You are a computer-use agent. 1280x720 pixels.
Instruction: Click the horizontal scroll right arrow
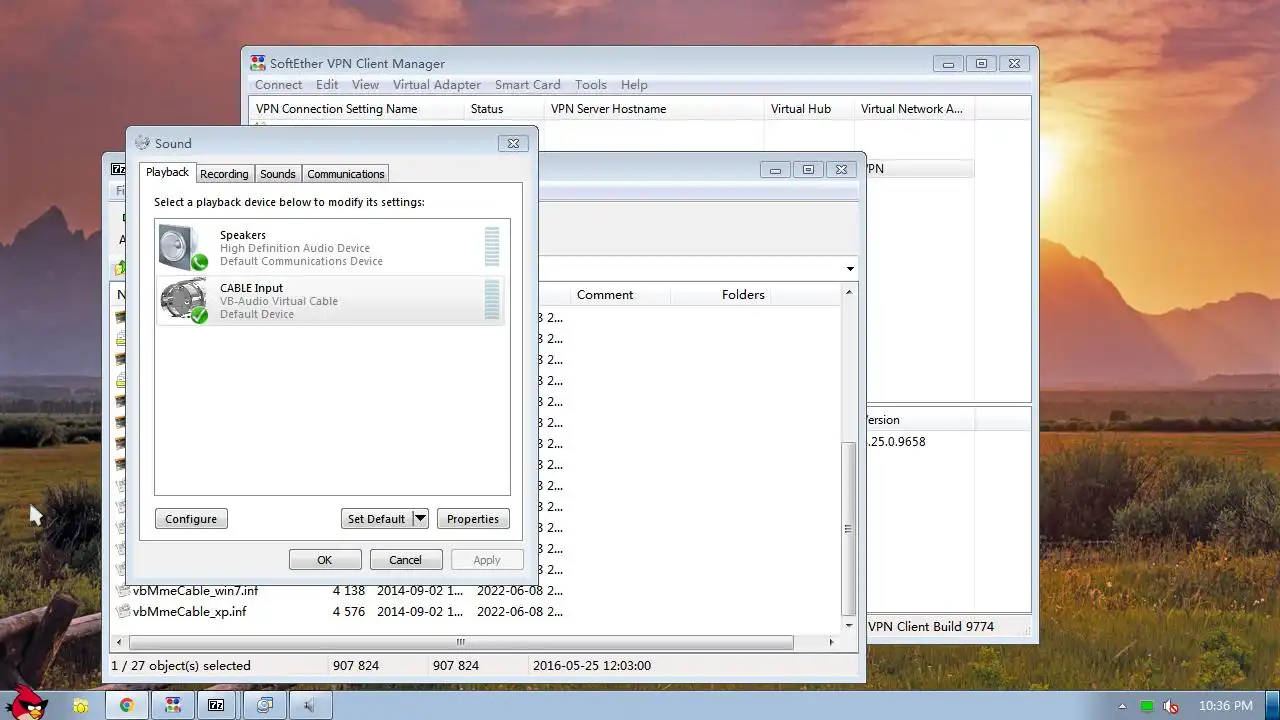point(831,642)
